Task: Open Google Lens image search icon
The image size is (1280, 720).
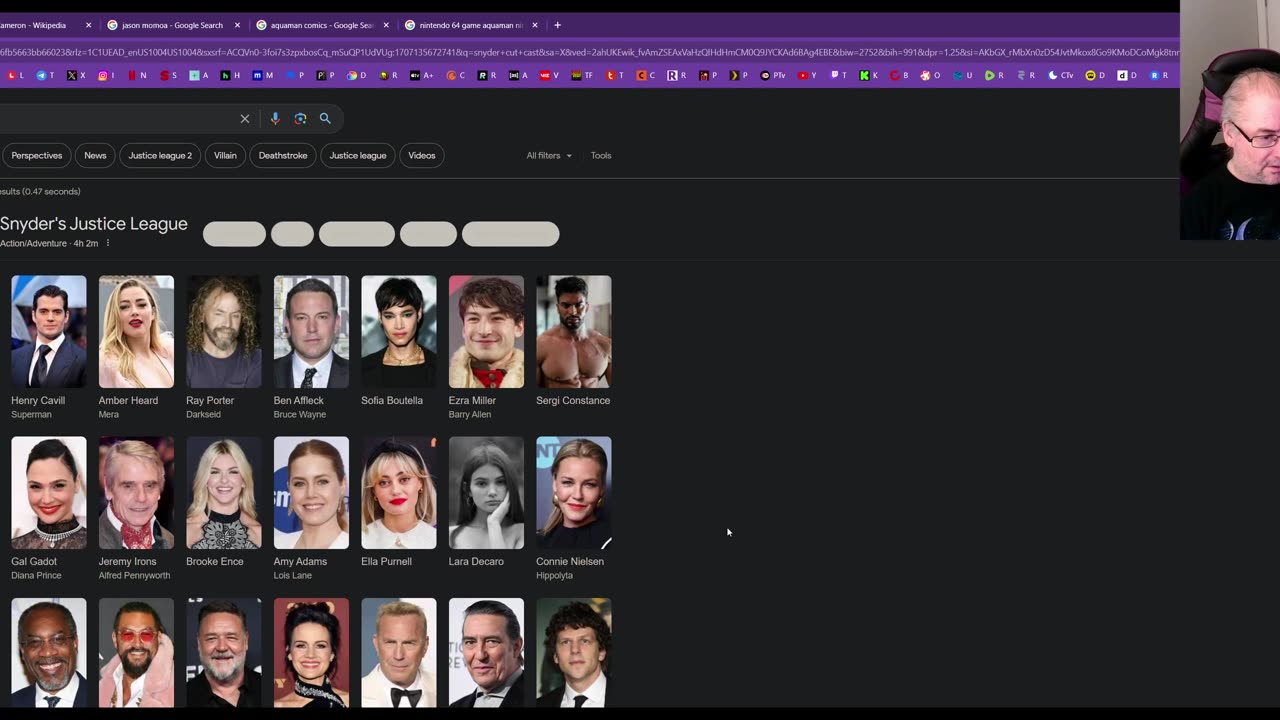Action: [300, 118]
